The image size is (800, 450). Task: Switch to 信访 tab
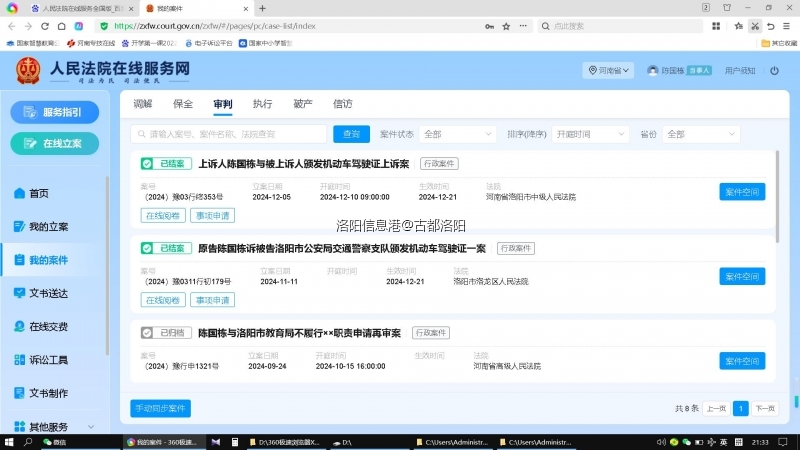(x=342, y=104)
